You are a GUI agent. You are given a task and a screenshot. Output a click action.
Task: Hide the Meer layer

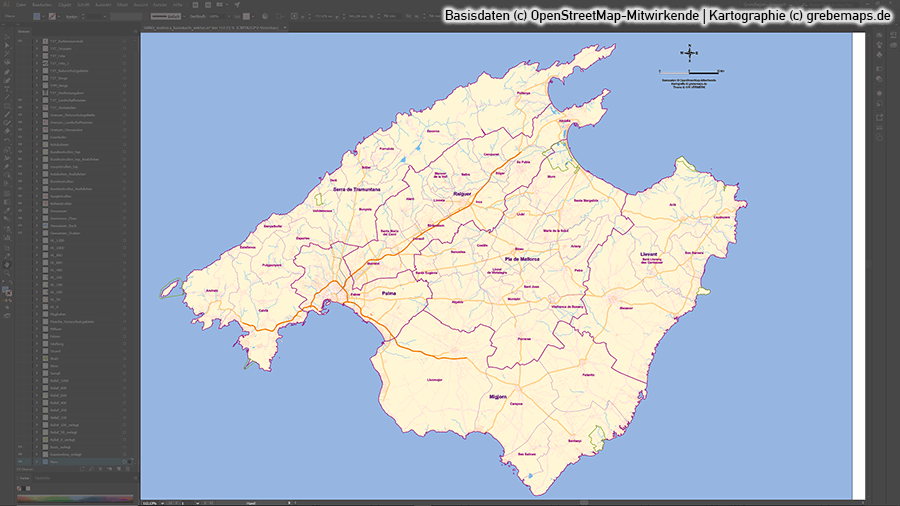[x=19, y=462]
